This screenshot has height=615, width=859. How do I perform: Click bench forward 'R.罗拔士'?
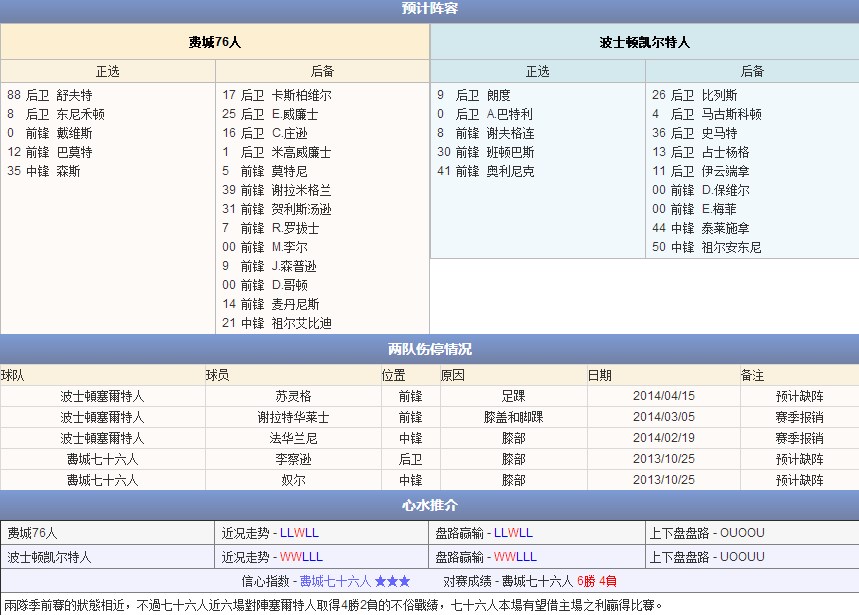[295, 228]
